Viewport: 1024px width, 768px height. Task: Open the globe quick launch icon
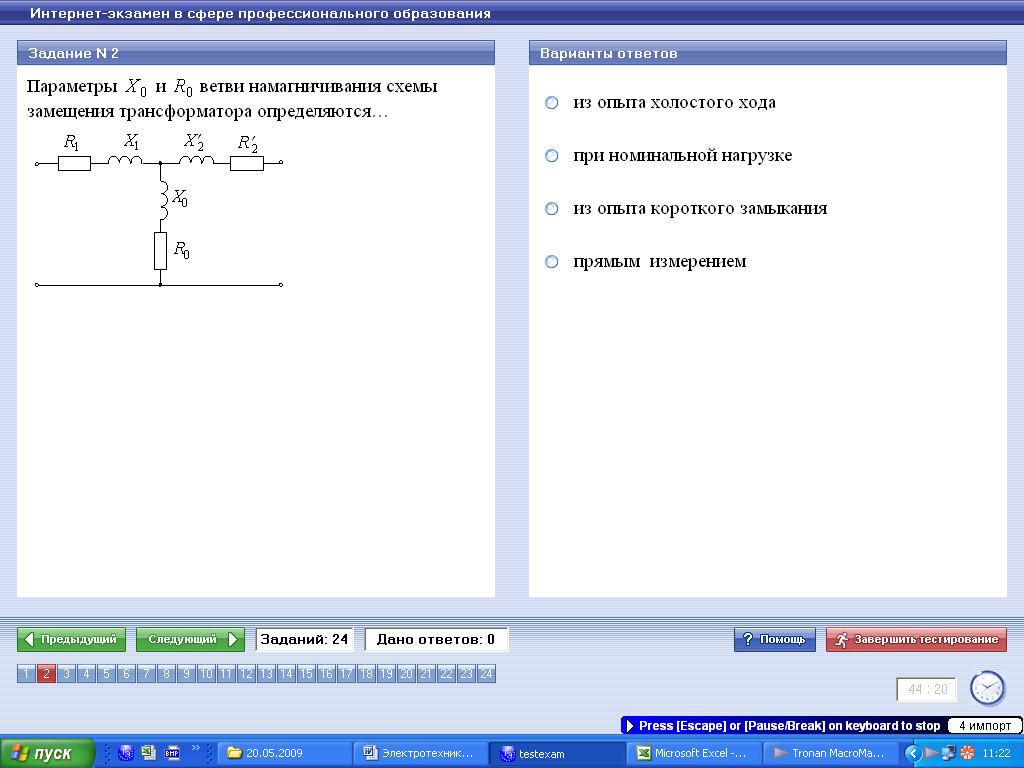click(x=125, y=753)
